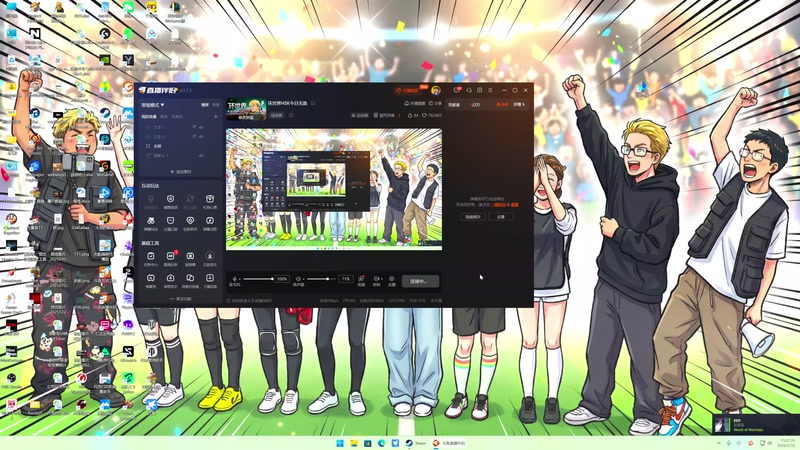The height and width of the screenshot is (450, 800).
Task: Click the grey 连接中 start button
Action: click(x=421, y=281)
